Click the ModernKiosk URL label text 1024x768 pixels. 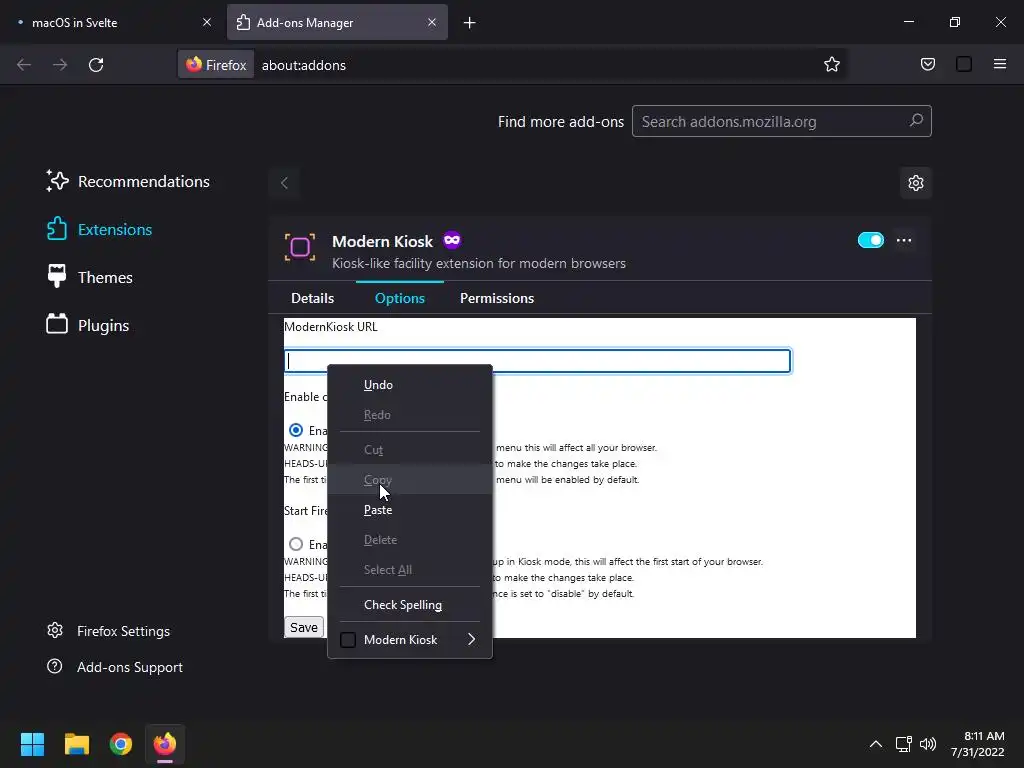(x=330, y=327)
